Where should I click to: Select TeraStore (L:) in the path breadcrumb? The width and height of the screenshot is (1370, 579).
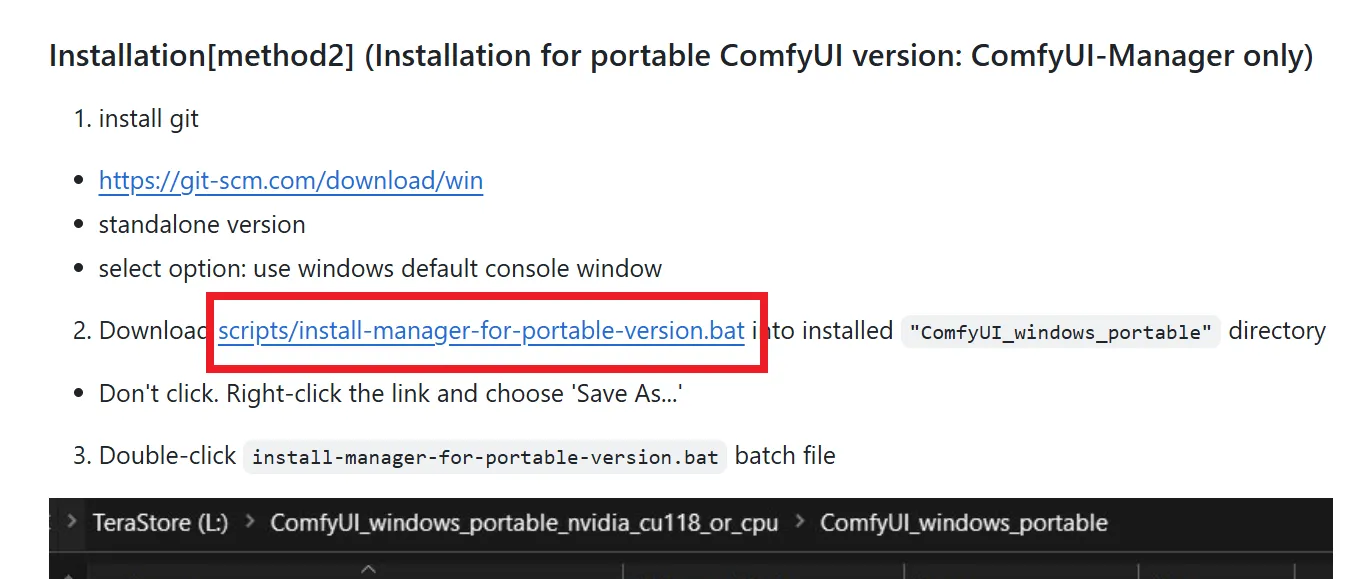pos(160,523)
